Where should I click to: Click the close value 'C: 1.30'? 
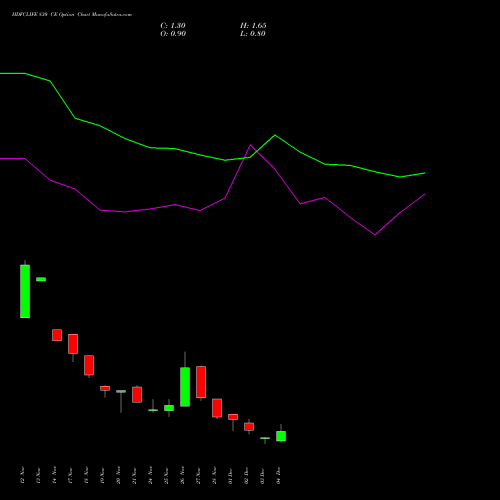pyautogui.click(x=173, y=26)
